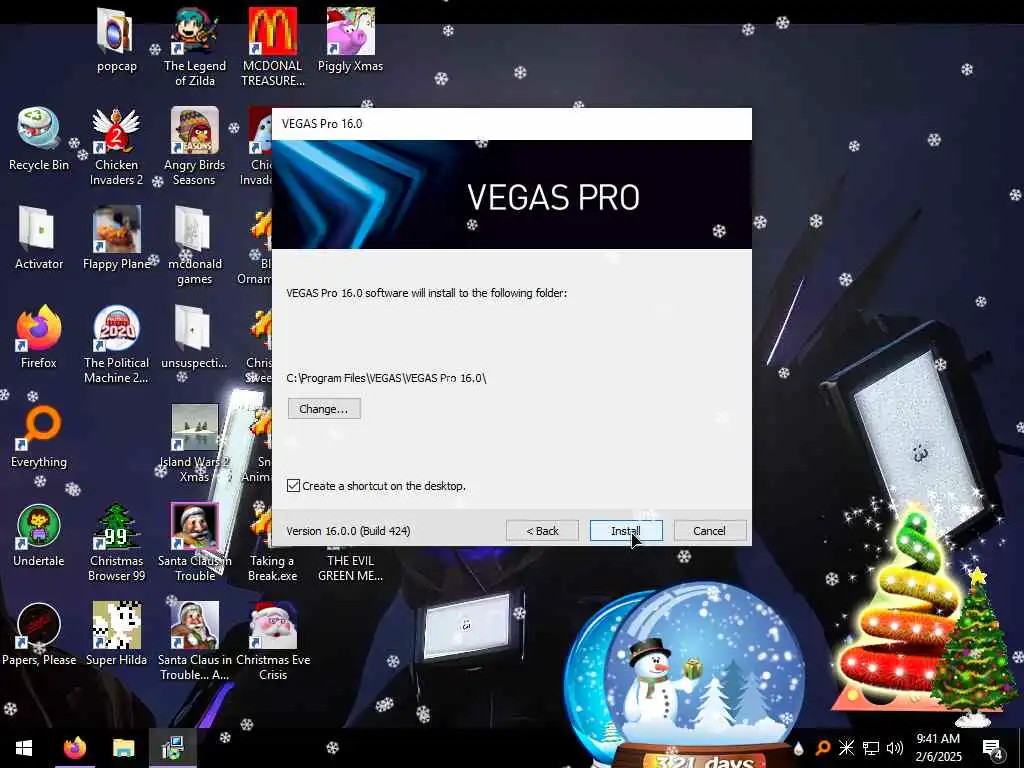Viewport: 1024px width, 768px height.
Task: Click the Everything search tray icon
Action: (822, 748)
